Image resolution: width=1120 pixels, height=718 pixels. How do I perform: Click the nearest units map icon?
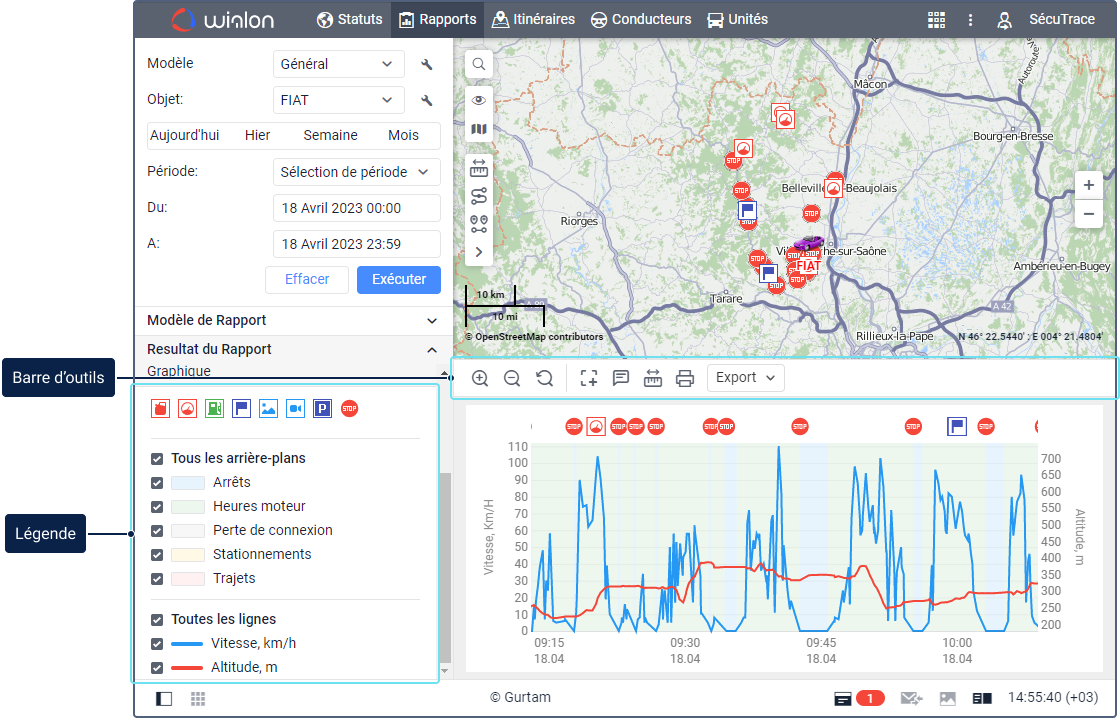479,224
